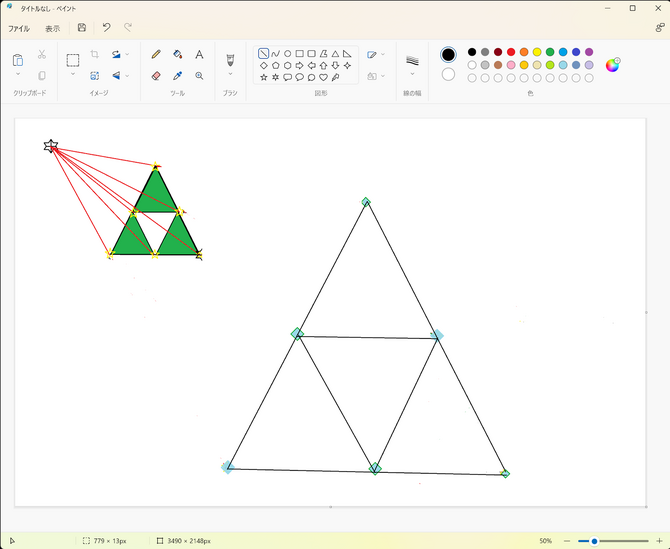Open the ファイル menu

click(x=19, y=28)
